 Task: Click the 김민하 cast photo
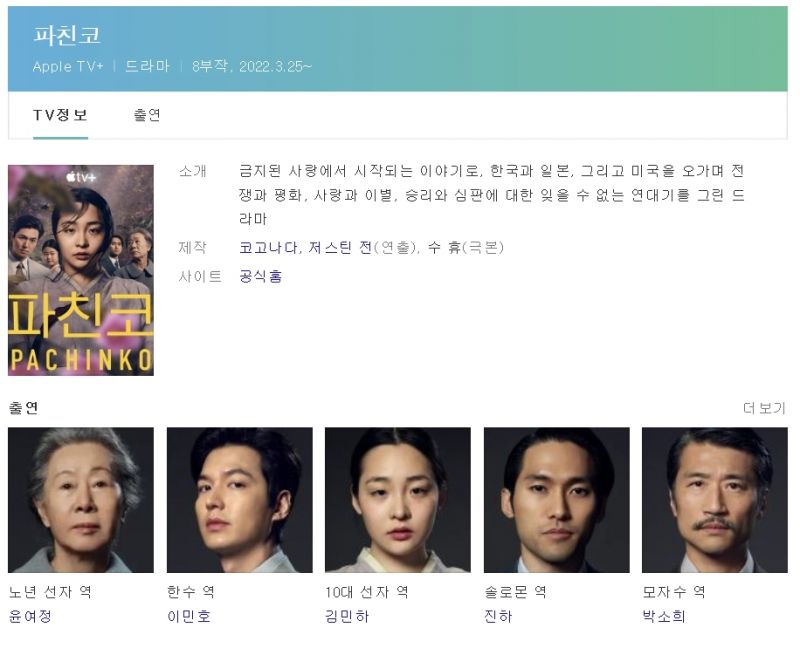397,500
